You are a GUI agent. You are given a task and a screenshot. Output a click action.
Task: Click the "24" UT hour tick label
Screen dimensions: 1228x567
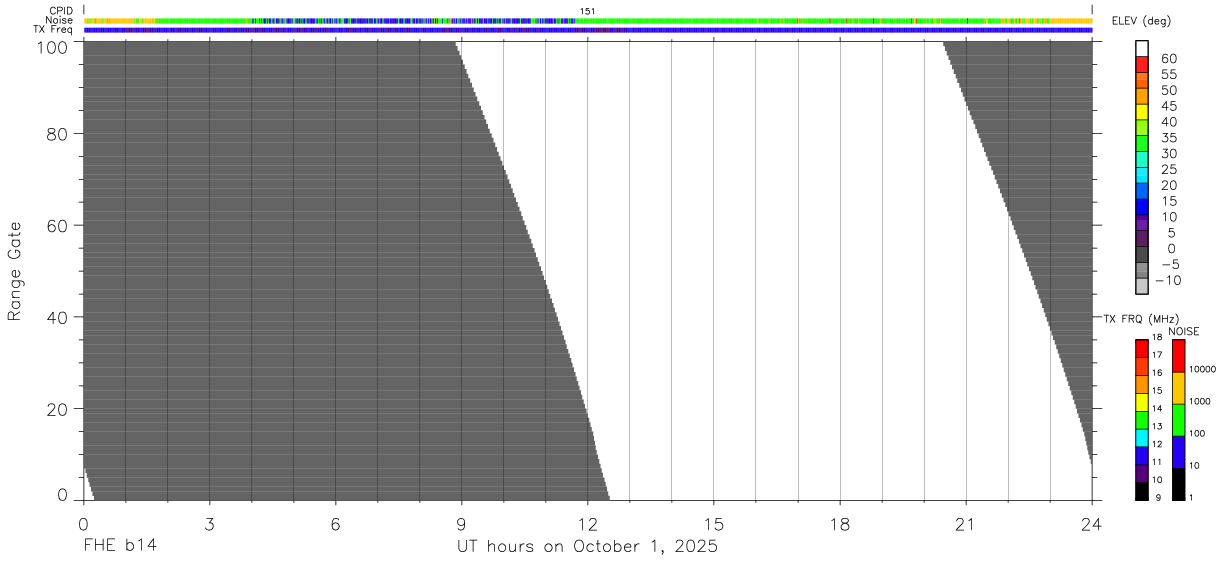[x=1092, y=524]
